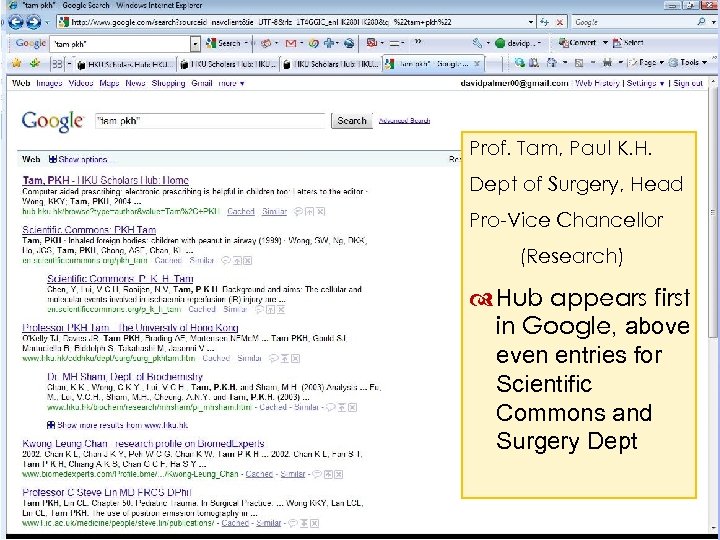The image size is (720, 540).
Task: Open the Tab List dropdown next to Quick Tabs
Action: (69, 64)
